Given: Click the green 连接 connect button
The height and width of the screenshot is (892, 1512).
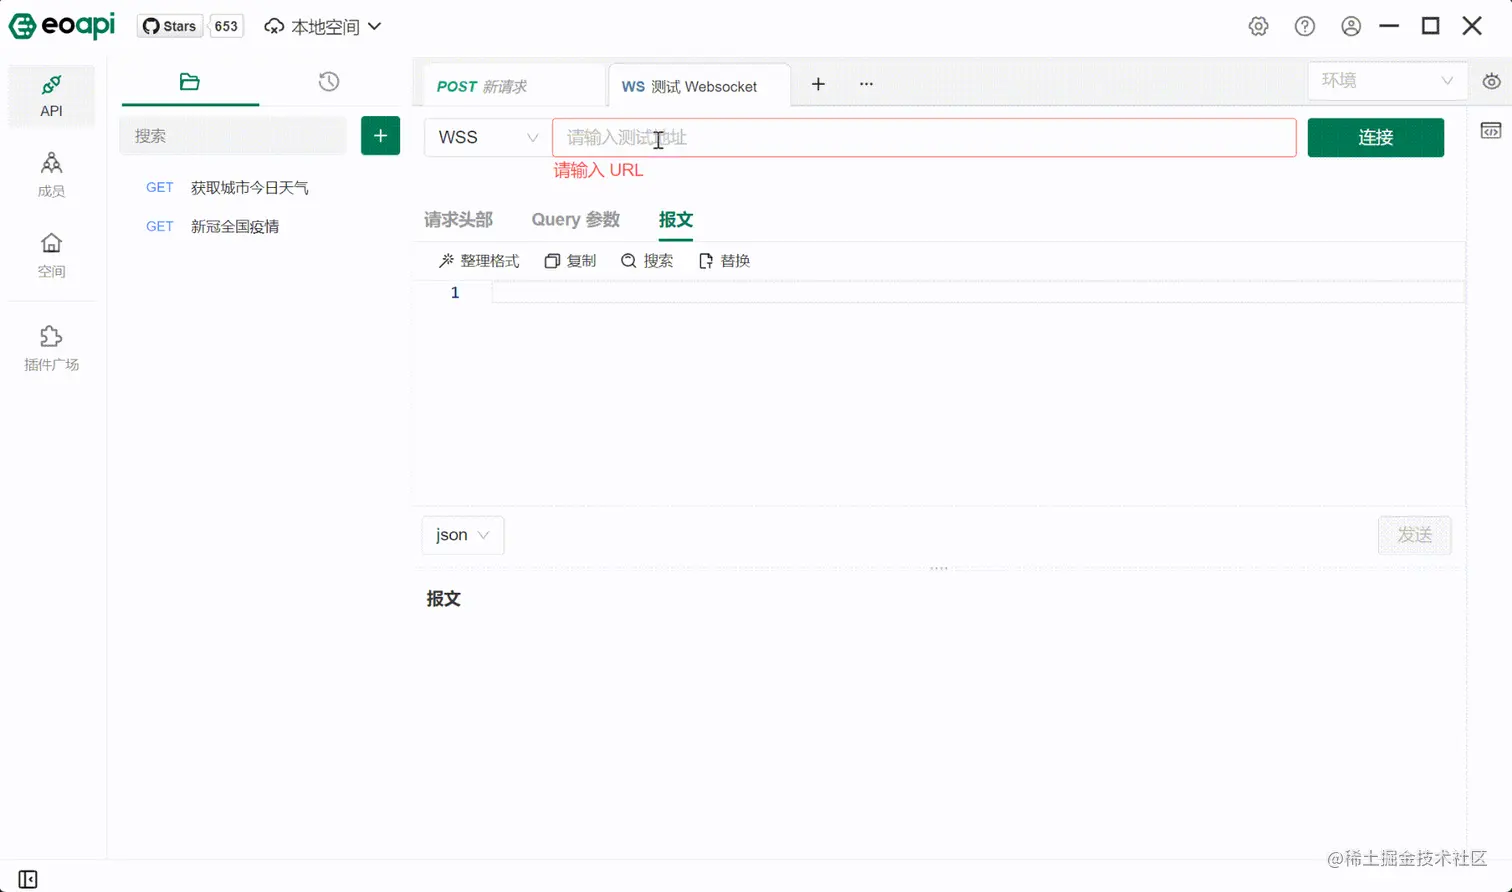Looking at the screenshot, I should coord(1375,137).
